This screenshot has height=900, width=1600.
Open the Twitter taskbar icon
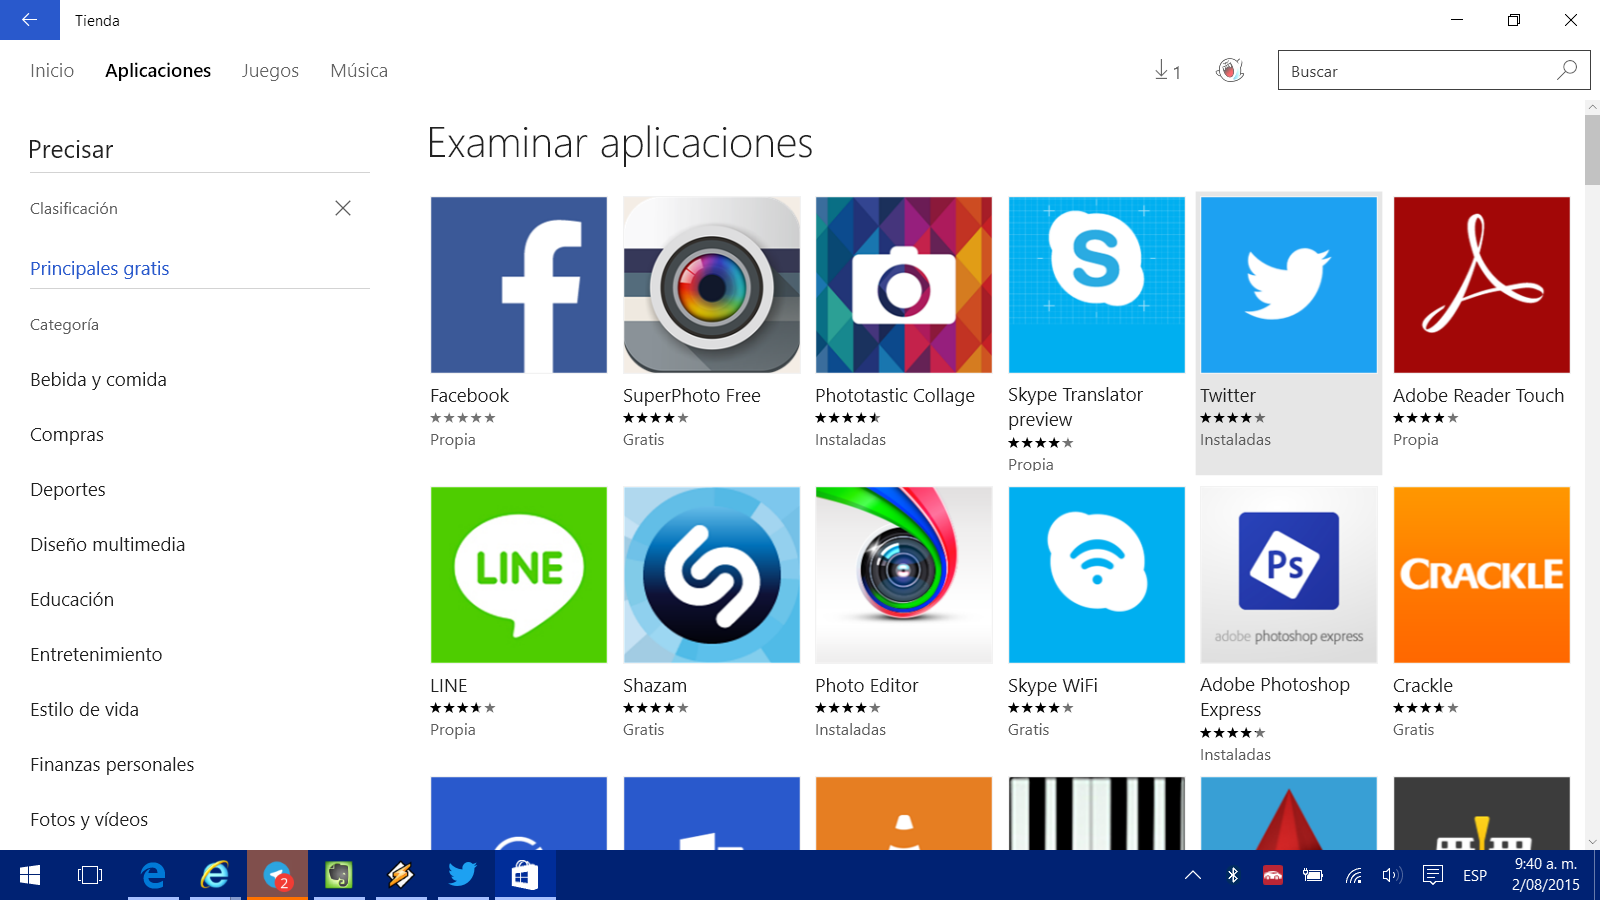point(462,875)
